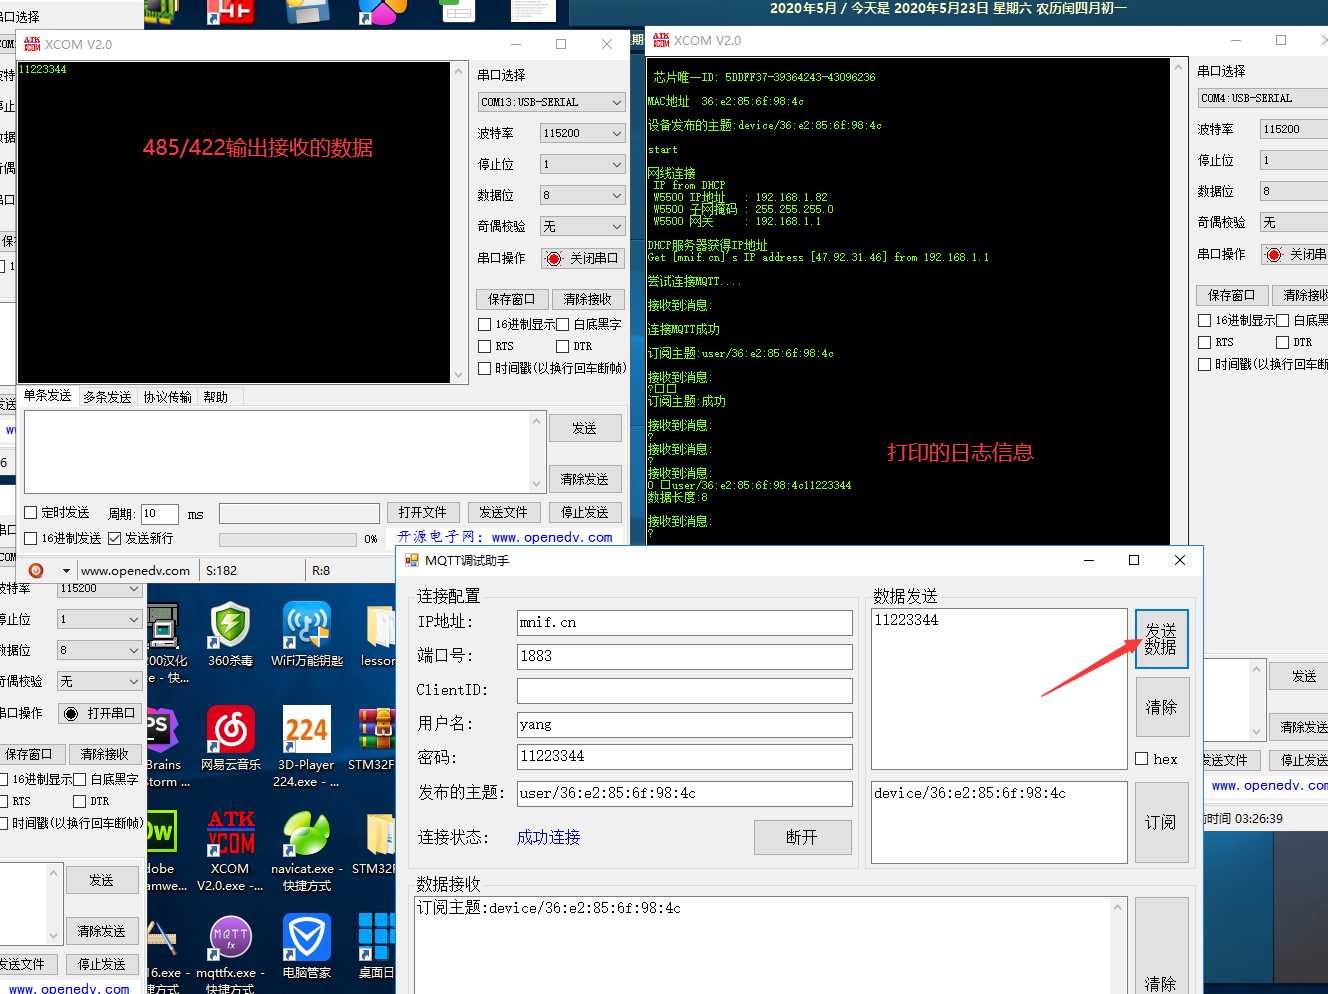Screen dimensions: 1328x994
Task: Click the 断开 button in MQTT调试助手
Action: [x=803, y=837]
